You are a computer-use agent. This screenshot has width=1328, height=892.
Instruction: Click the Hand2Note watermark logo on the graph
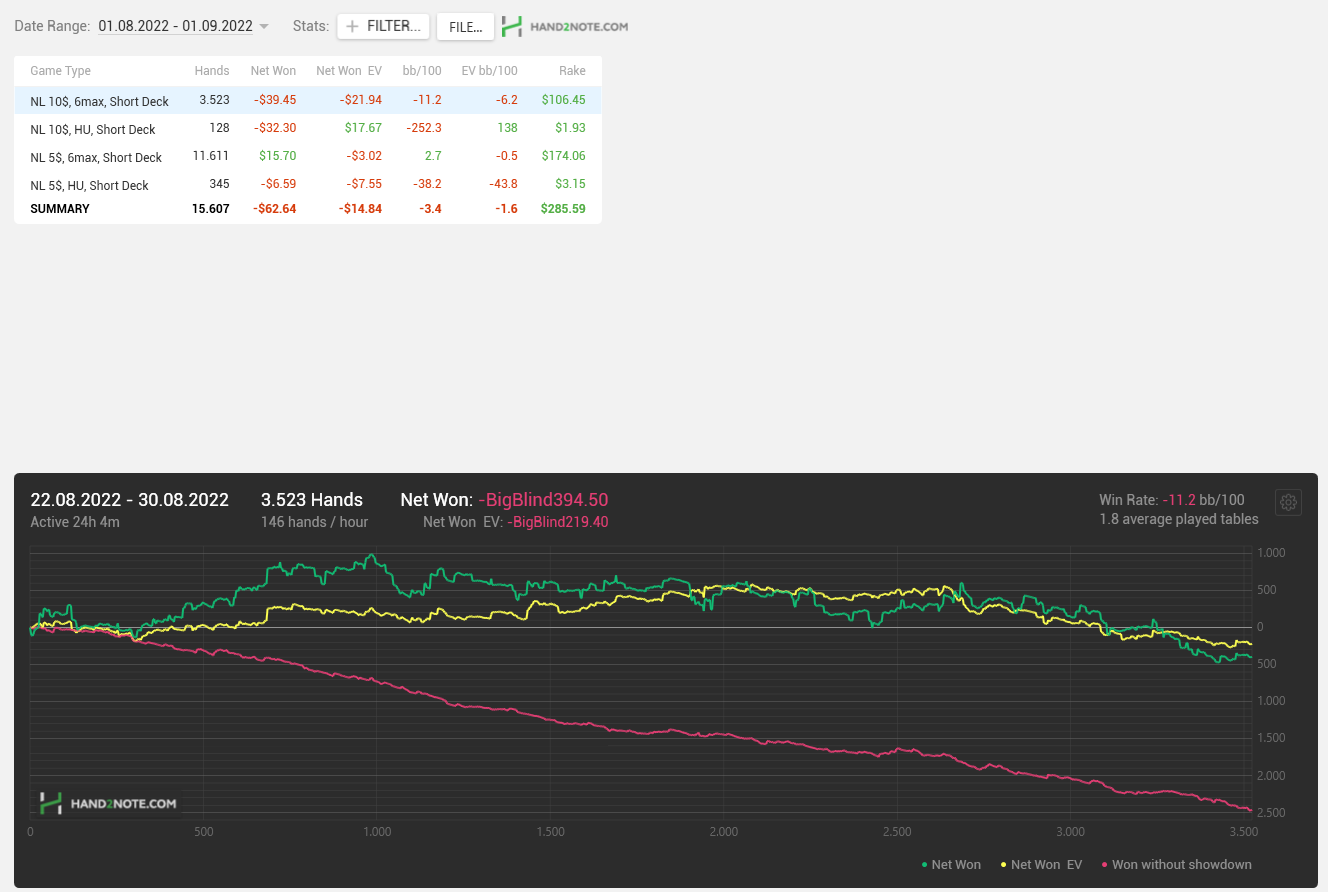click(x=108, y=803)
